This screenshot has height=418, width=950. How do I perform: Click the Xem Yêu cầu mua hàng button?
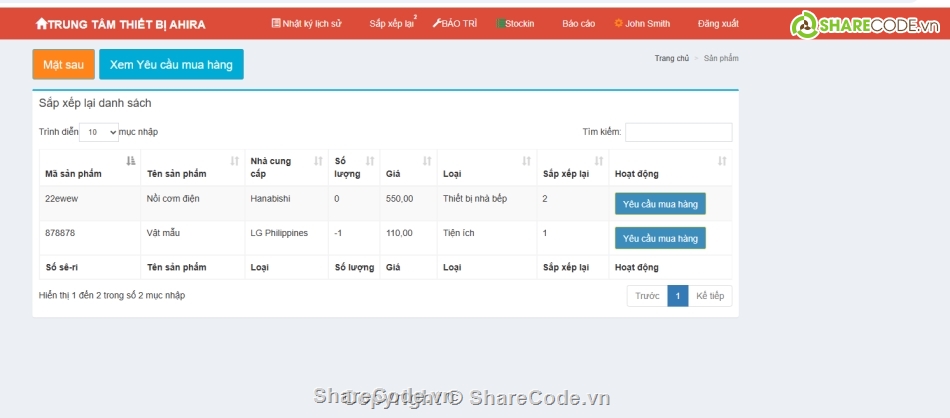(x=171, y=65)
